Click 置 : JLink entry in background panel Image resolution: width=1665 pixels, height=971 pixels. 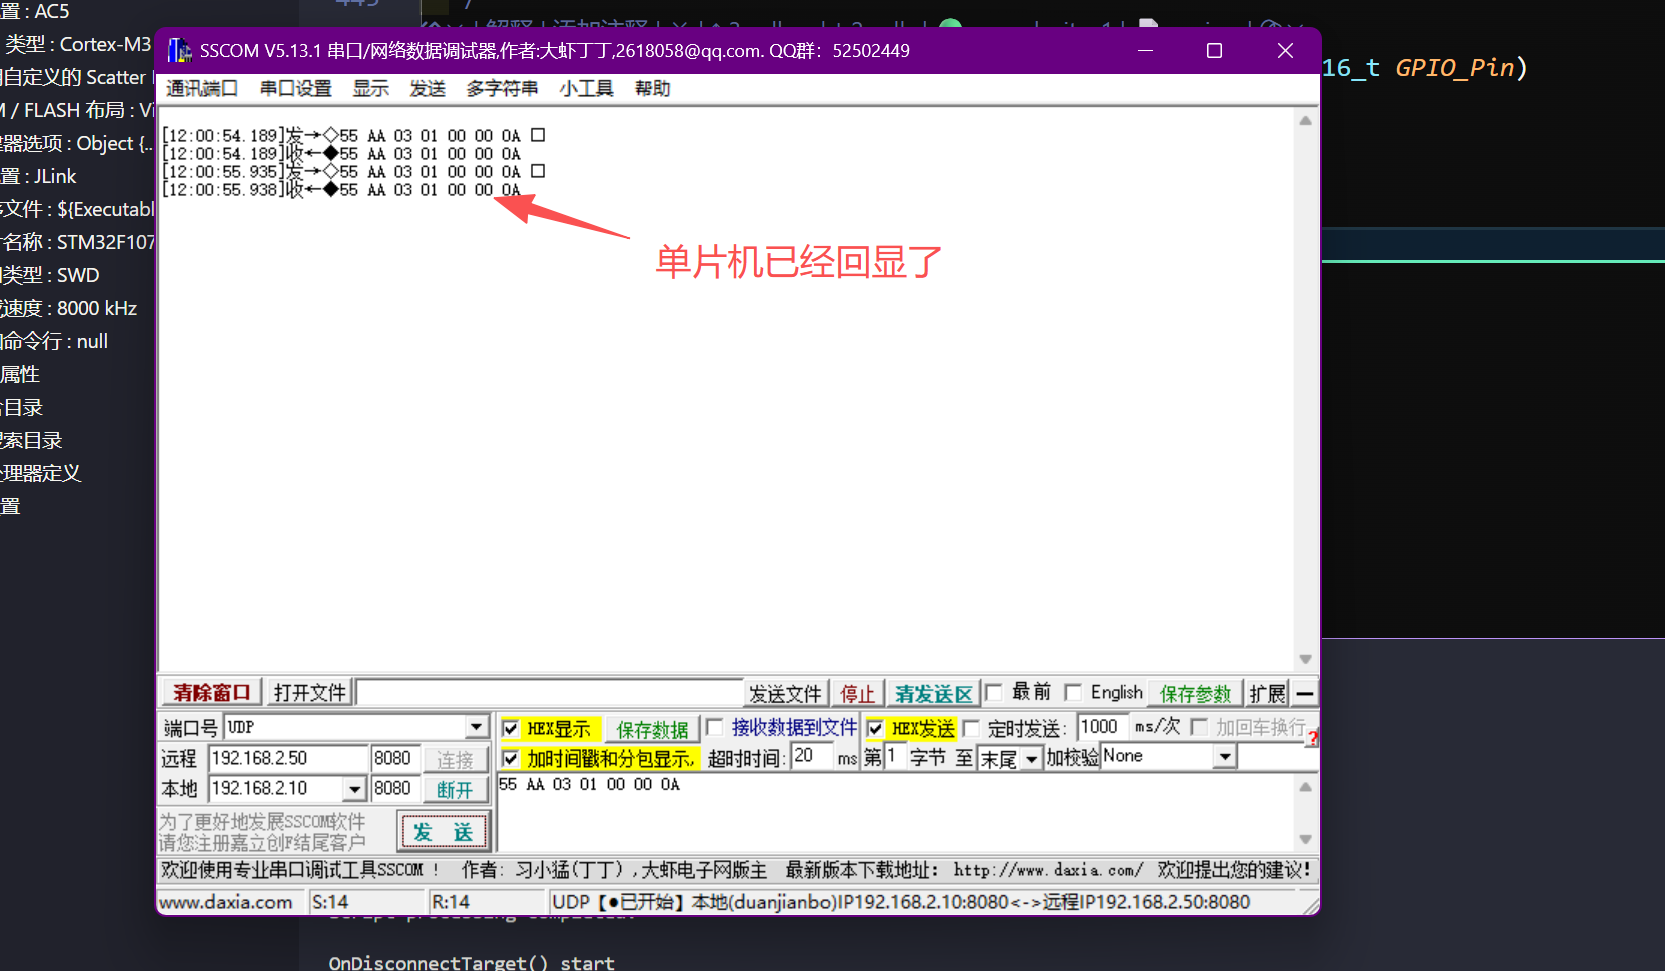pos(38,176)
